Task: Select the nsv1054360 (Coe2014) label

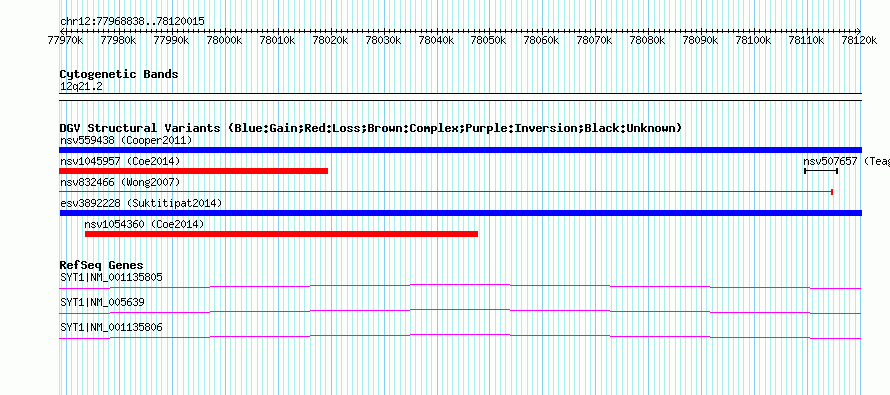Action: 144,224
